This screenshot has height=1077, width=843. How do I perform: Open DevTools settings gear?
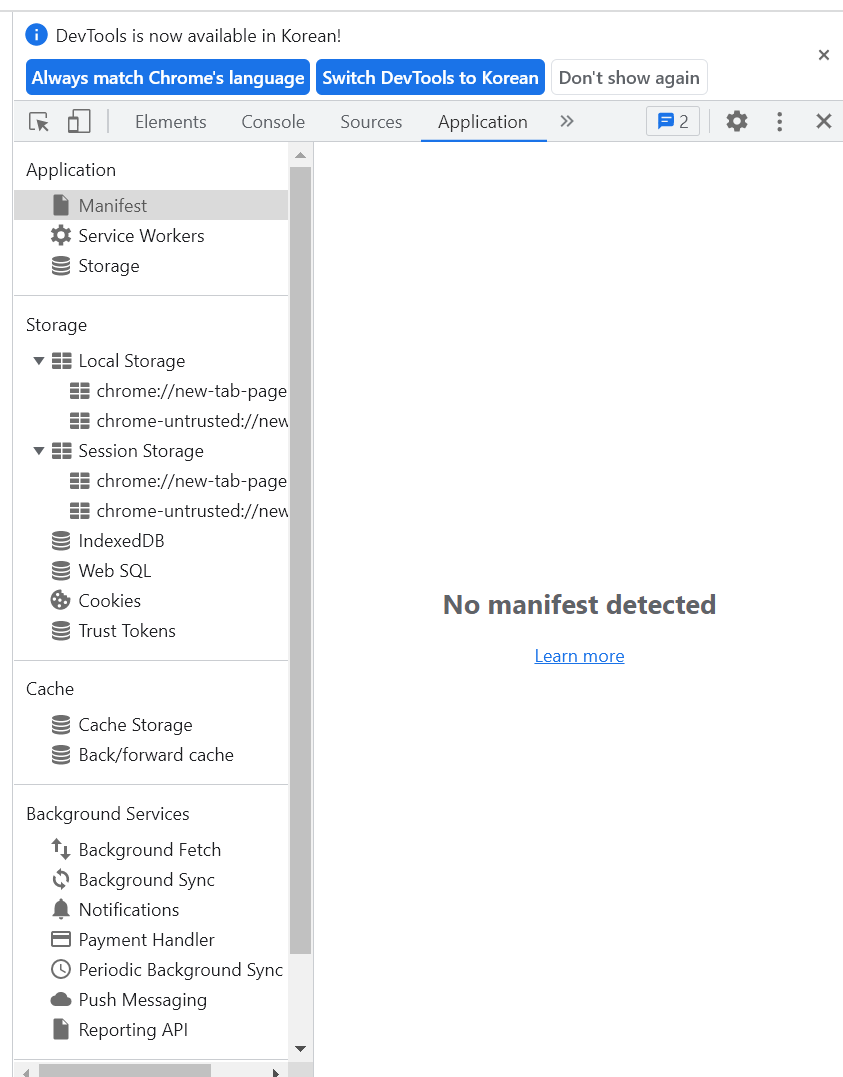737,122
